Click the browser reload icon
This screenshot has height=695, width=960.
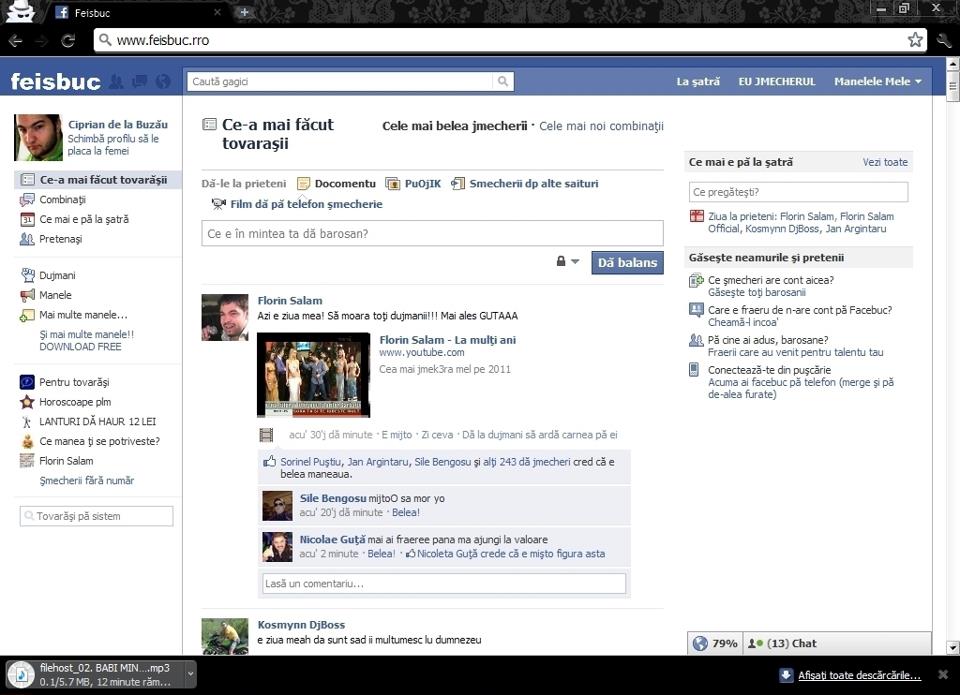click(x=68, y=41)
